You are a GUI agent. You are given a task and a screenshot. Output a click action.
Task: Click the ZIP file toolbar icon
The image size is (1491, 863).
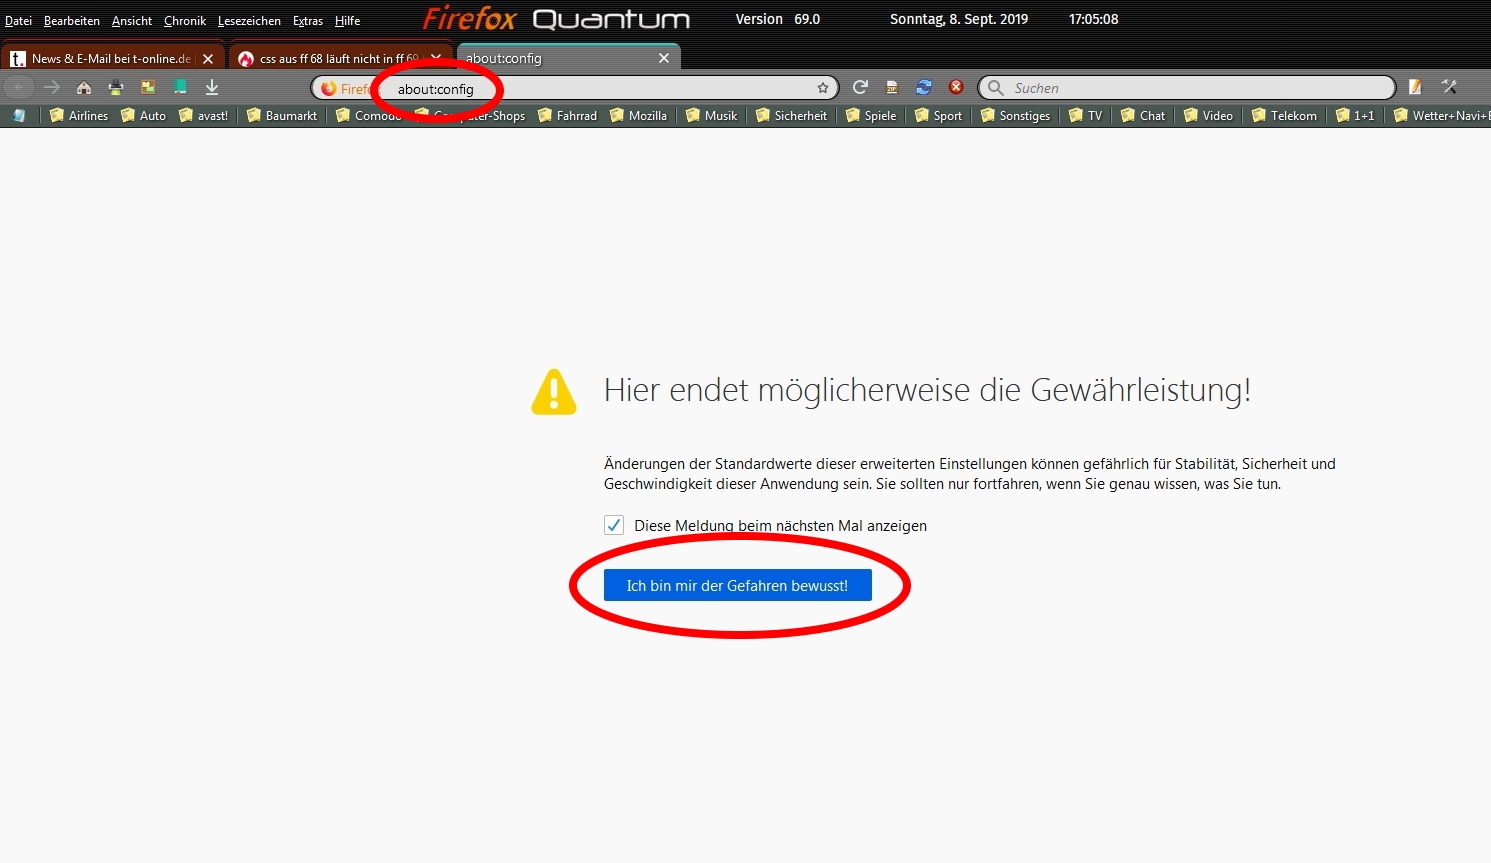pyautogui.click(x=892, y=88)
